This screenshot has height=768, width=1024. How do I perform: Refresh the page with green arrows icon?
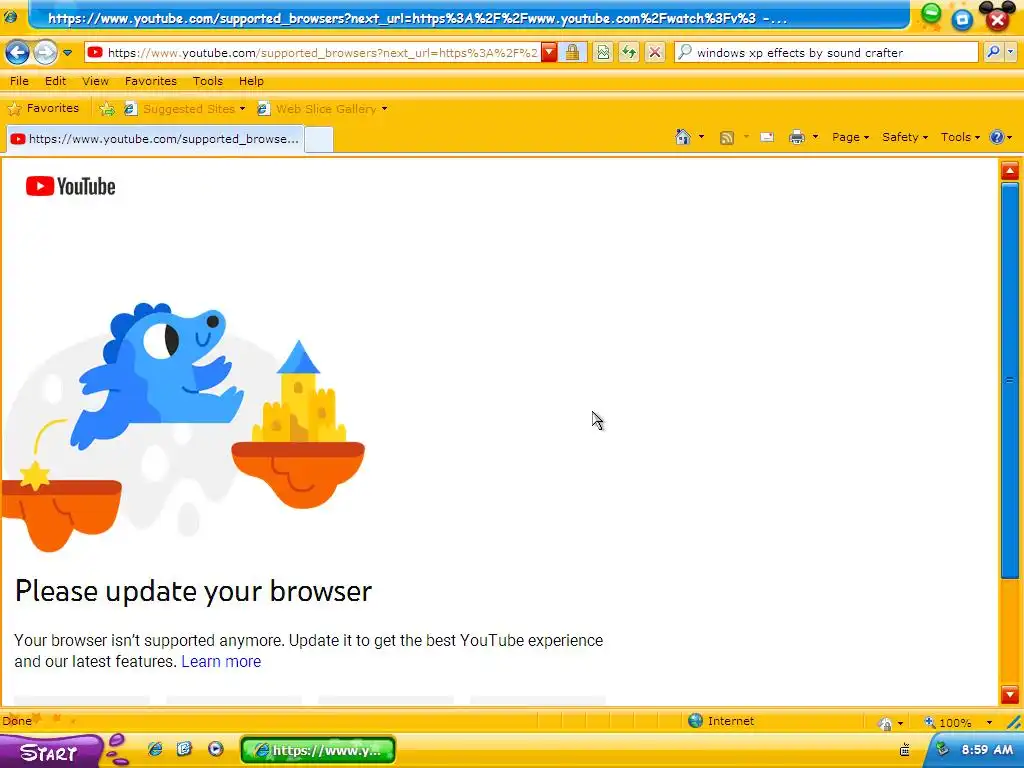point(629,52)
